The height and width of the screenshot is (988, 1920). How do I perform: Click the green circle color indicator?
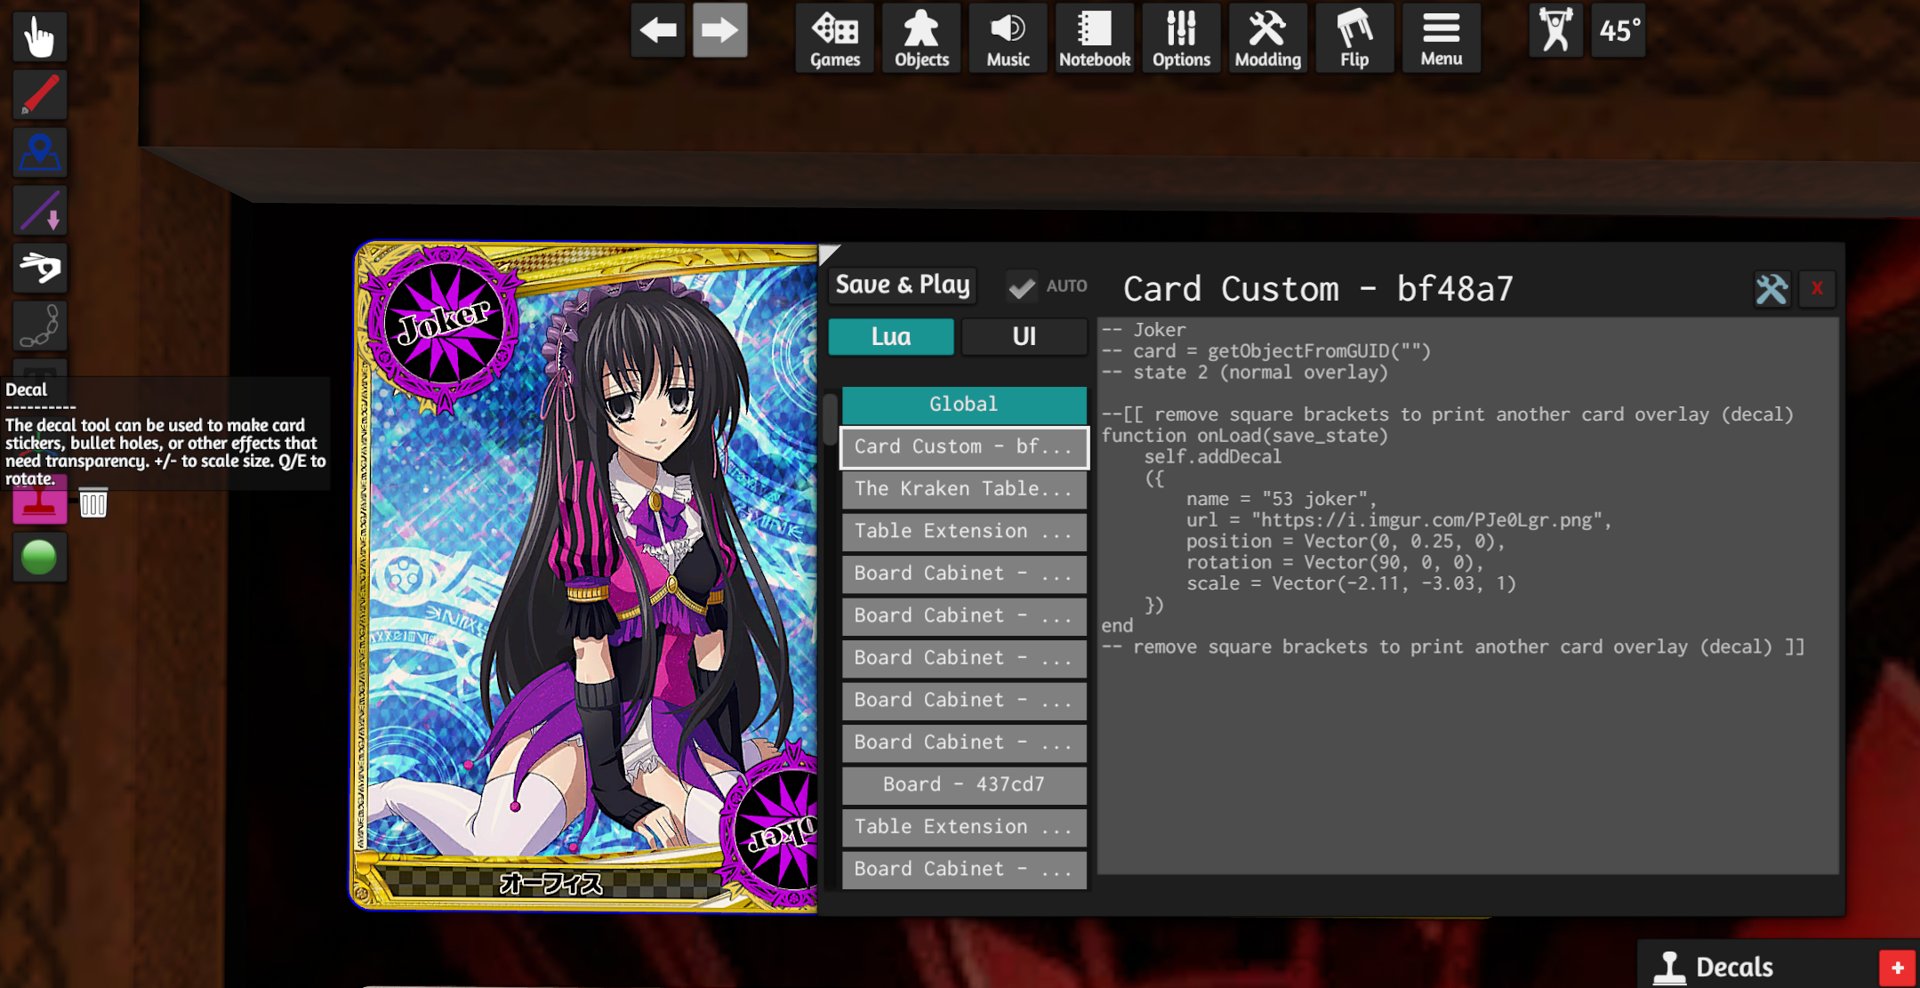40,557
